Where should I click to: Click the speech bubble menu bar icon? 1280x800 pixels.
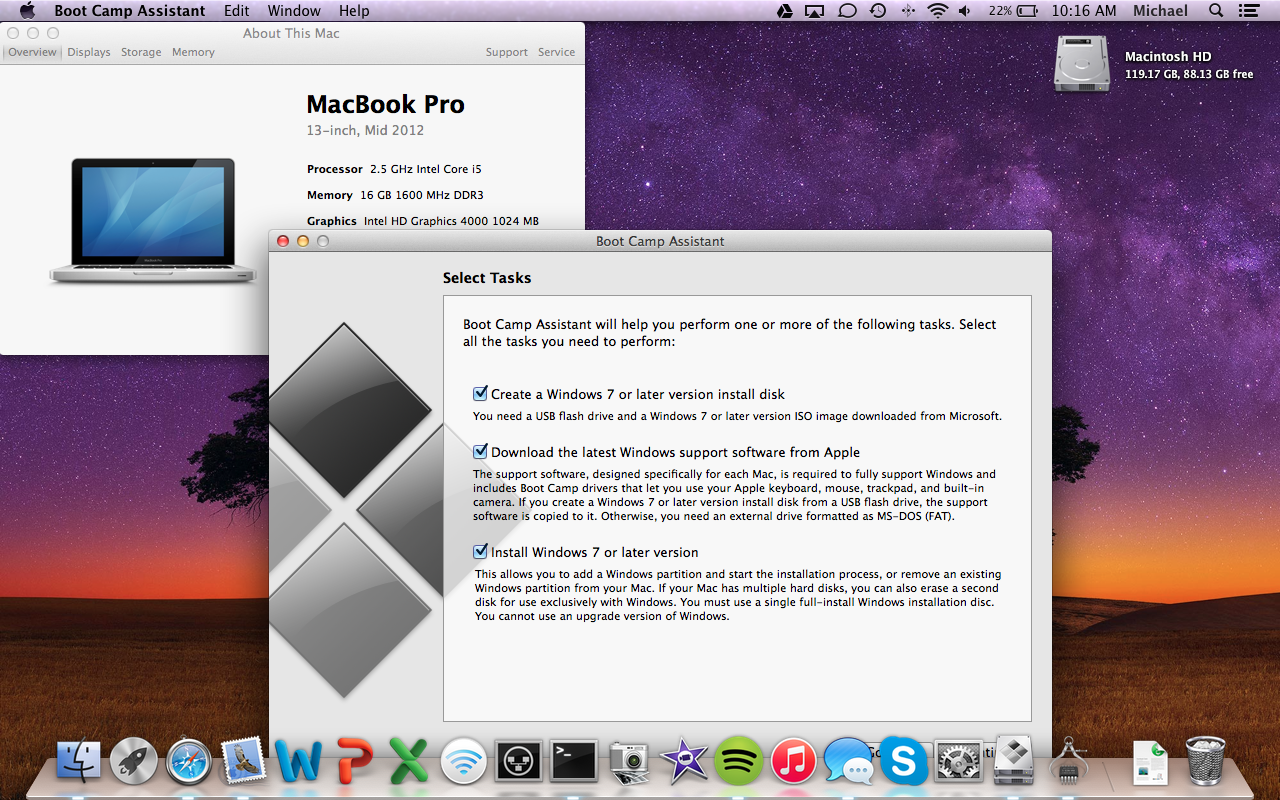coord(847,11)
